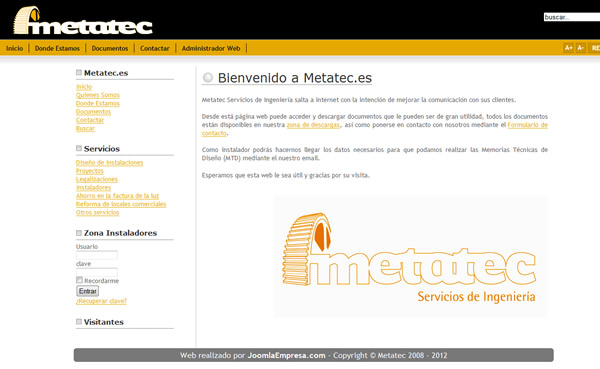
Task: Click the Copyright © Metatec 2008 - 2012 text
Action: point(390,355)
